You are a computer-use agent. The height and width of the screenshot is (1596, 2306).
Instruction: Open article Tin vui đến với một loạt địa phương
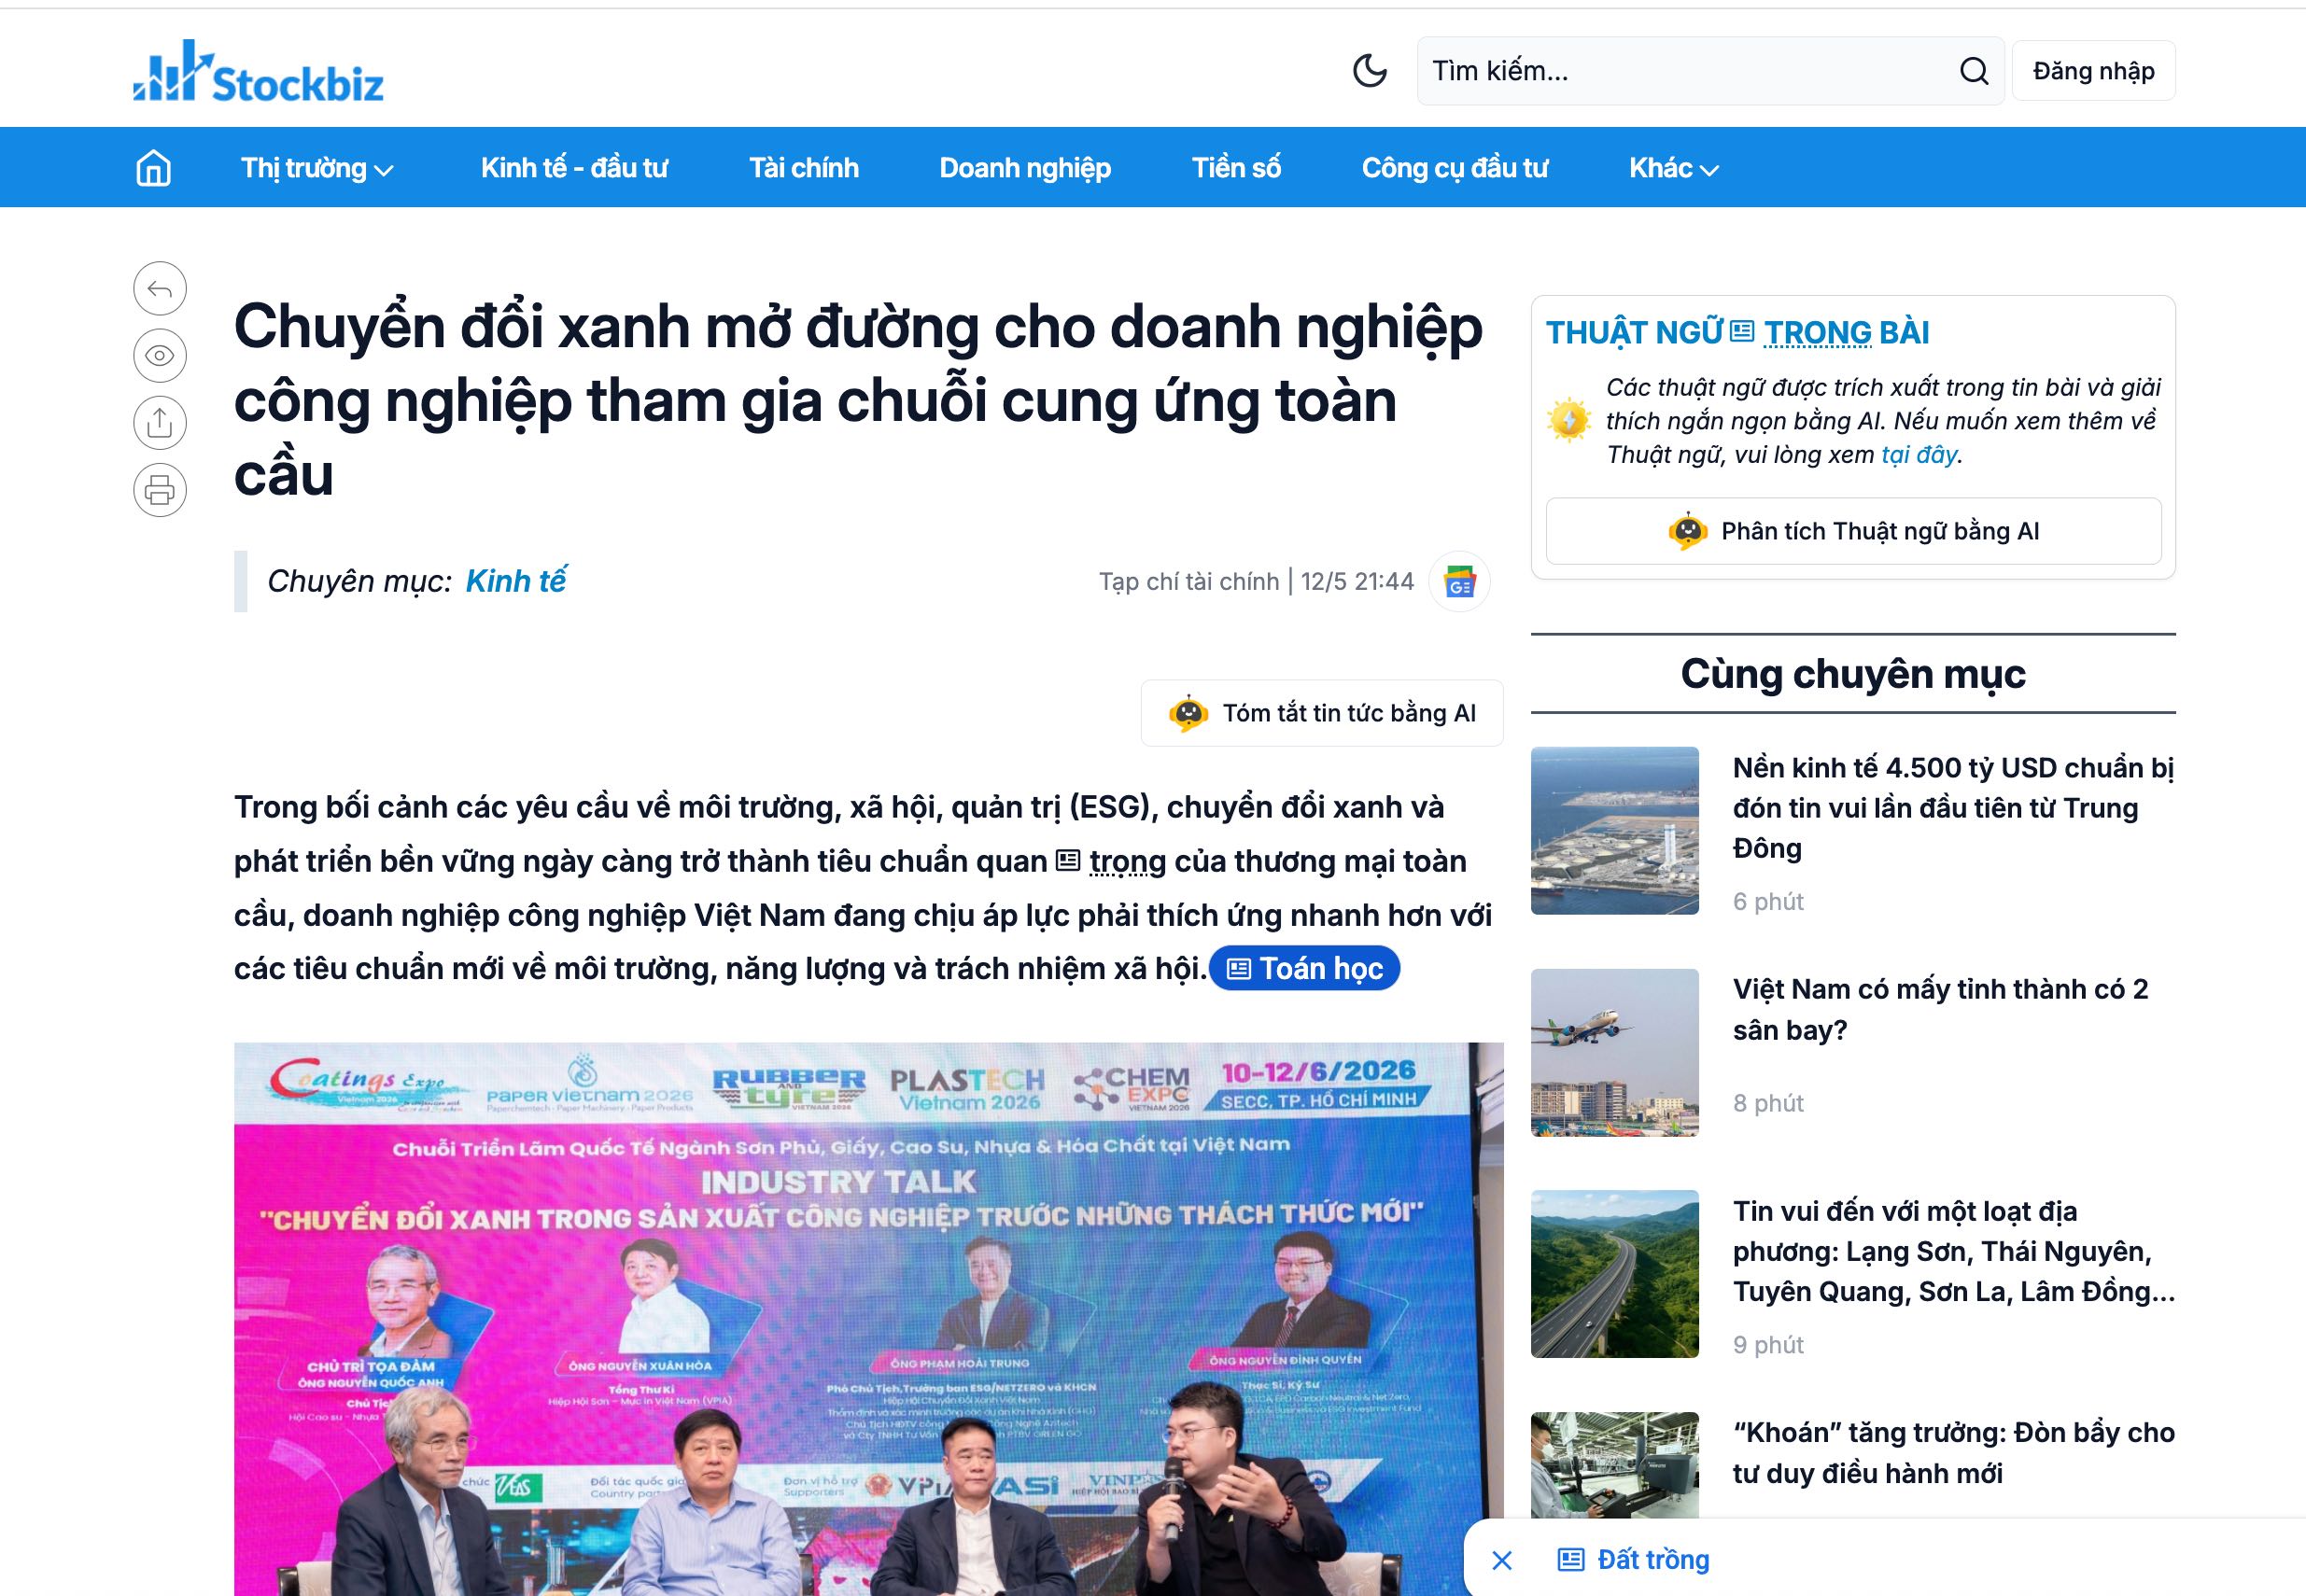pos(1954,1251)
